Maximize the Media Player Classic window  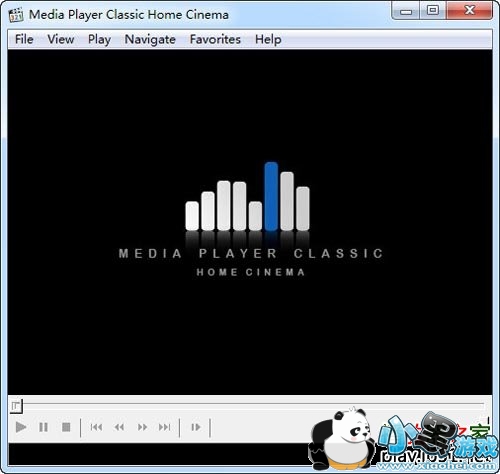click(433, 11)
